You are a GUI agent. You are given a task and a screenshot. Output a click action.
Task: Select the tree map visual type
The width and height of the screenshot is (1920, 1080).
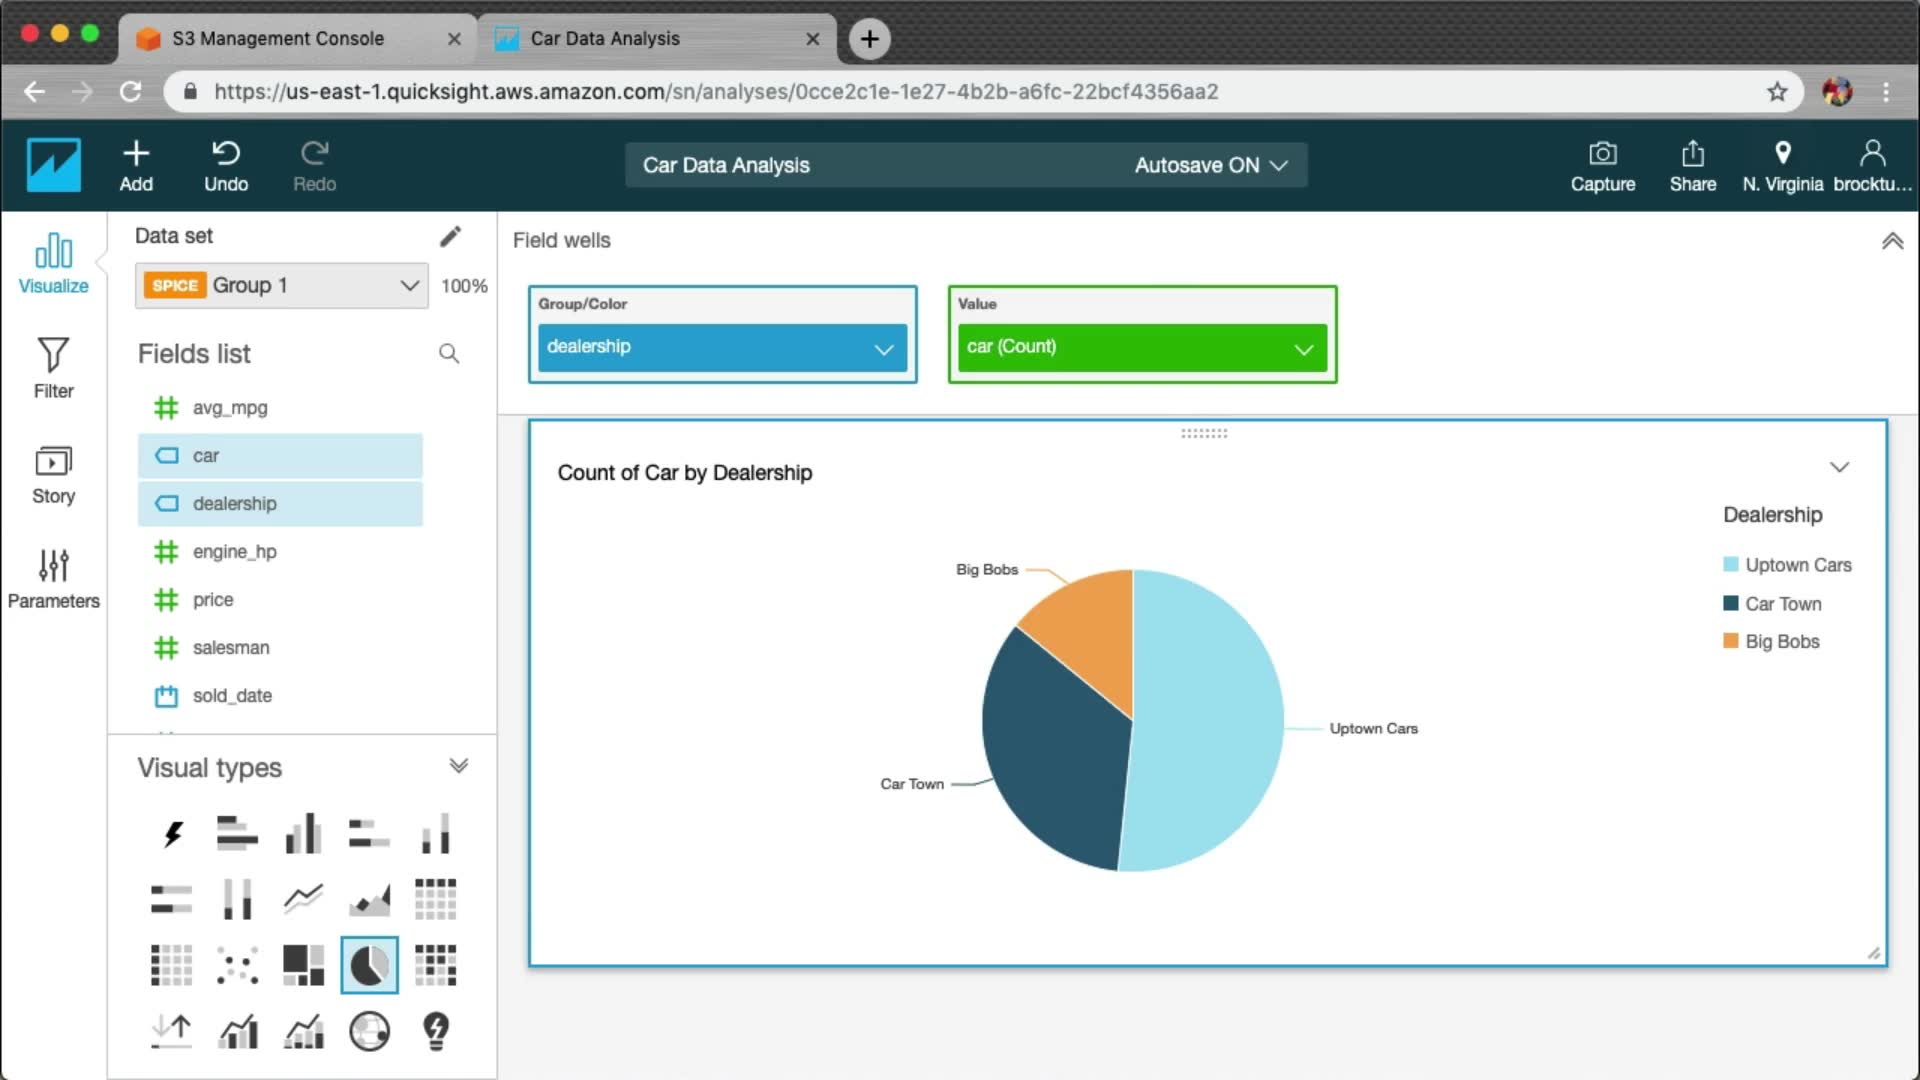pyautogui.click(x=303, y=965)
